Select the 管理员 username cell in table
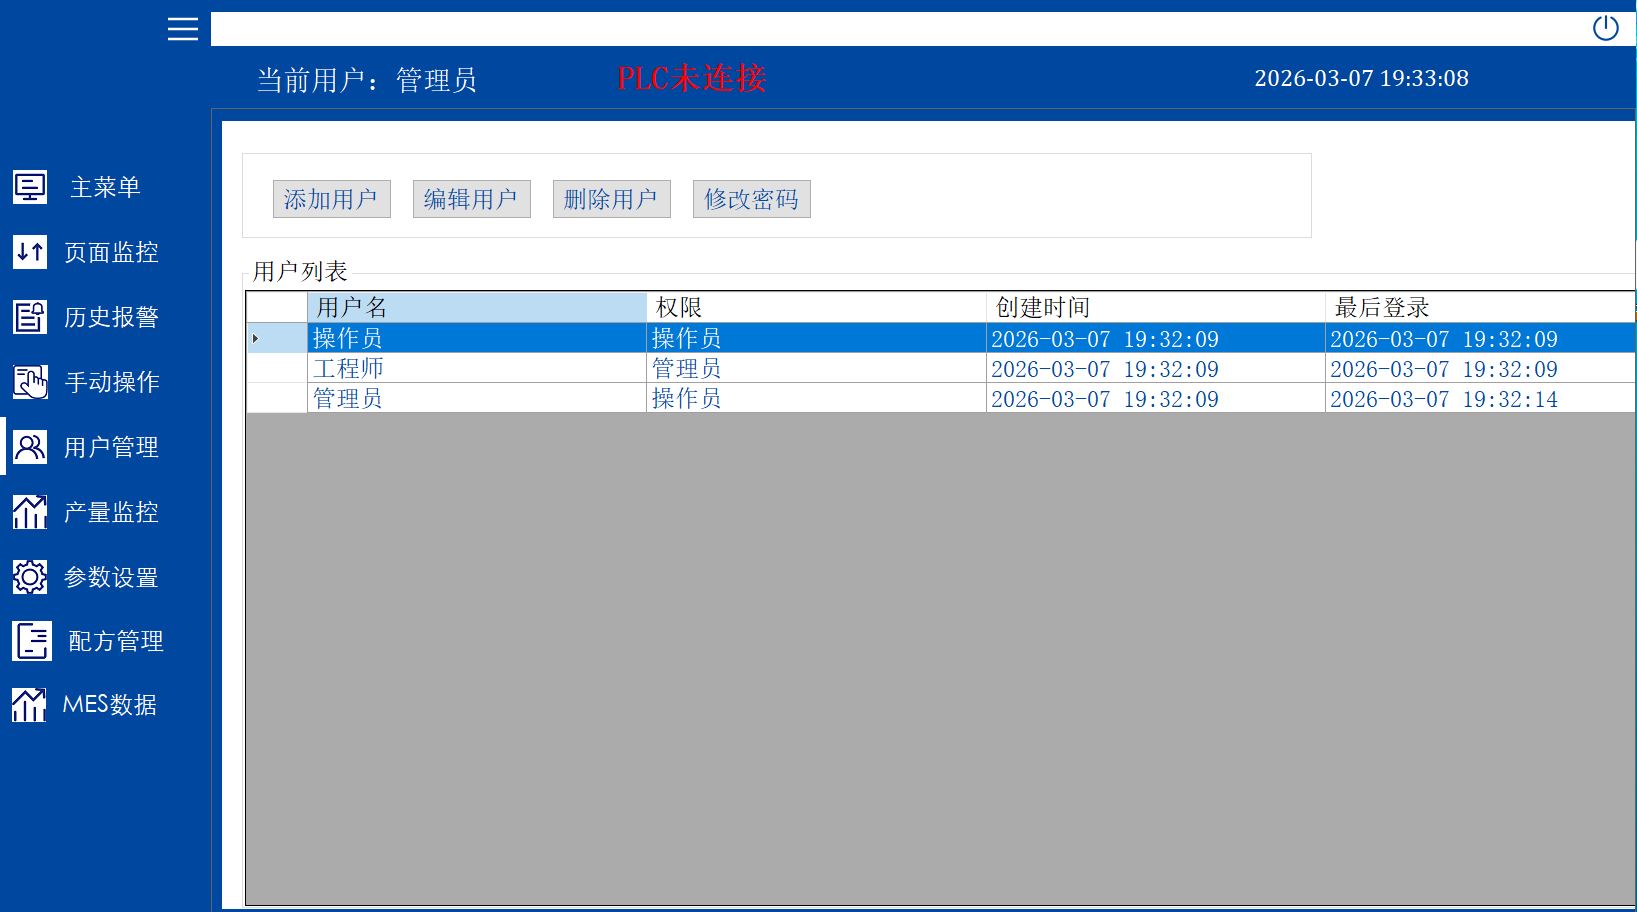 476,399
